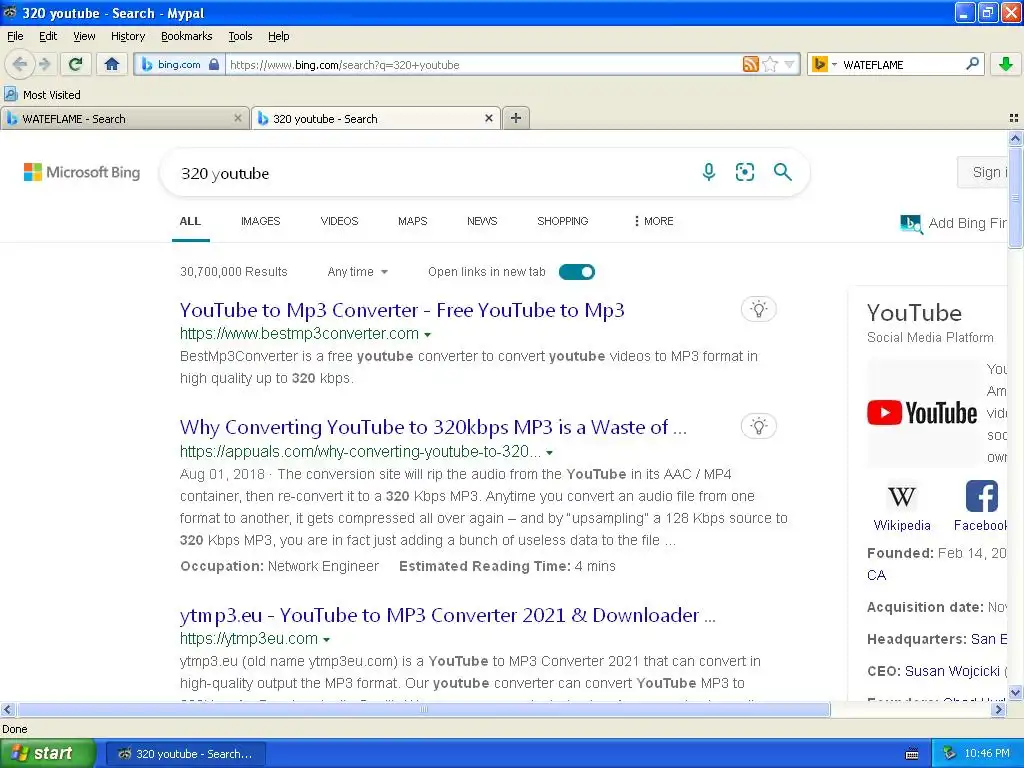Open Most Visited bookmarks folder
The image size is (1024, 768).
click(x=42, y=95)
